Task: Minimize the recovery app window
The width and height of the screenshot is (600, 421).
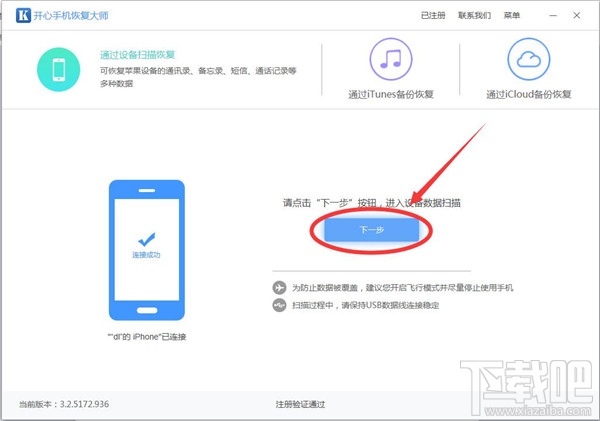Action: coord(553,16)
